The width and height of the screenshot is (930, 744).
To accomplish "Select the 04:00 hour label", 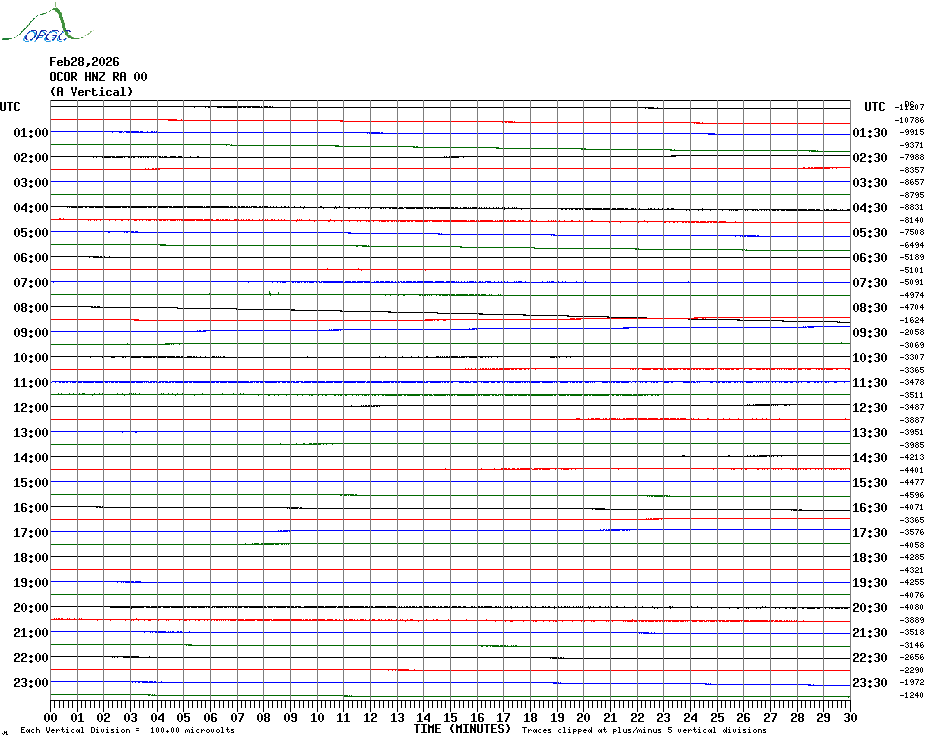I will coord(31,208).
